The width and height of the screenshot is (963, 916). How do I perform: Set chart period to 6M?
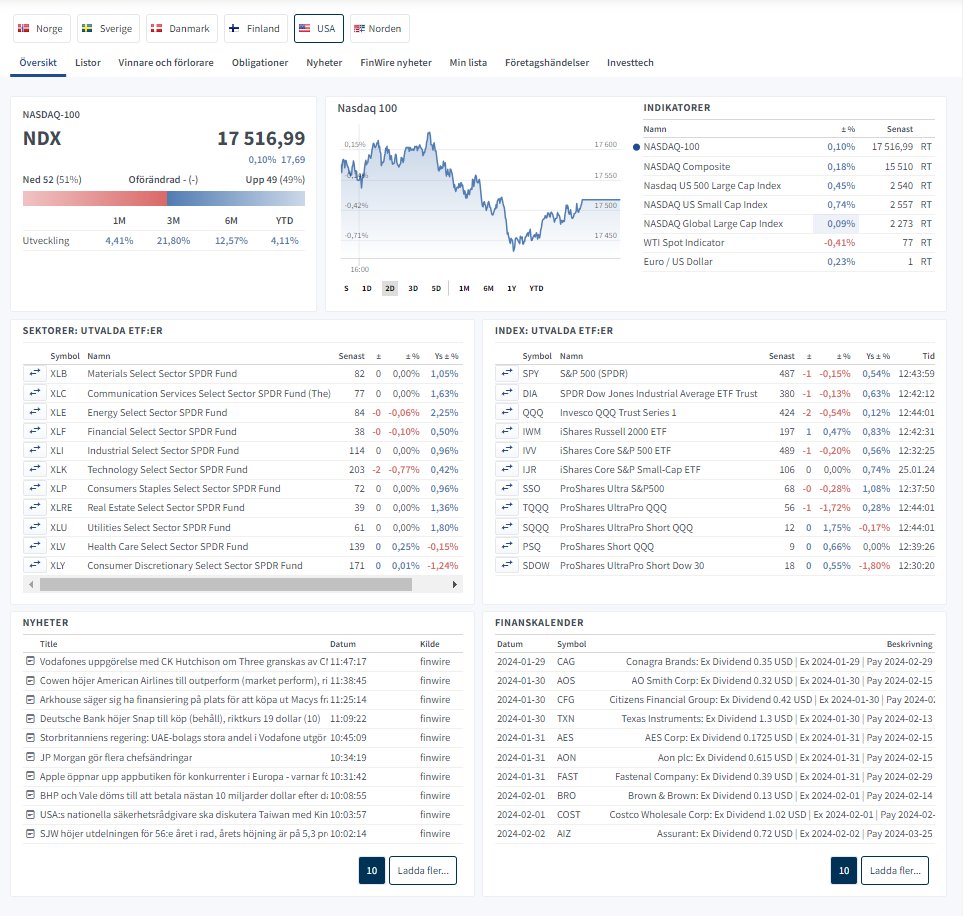click(488, 288)
